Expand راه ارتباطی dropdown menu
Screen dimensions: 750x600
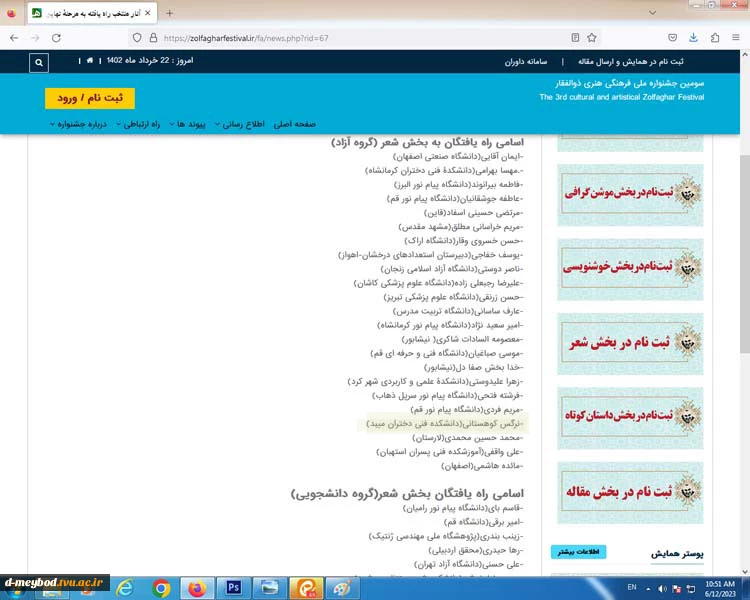tap(138, 124)
